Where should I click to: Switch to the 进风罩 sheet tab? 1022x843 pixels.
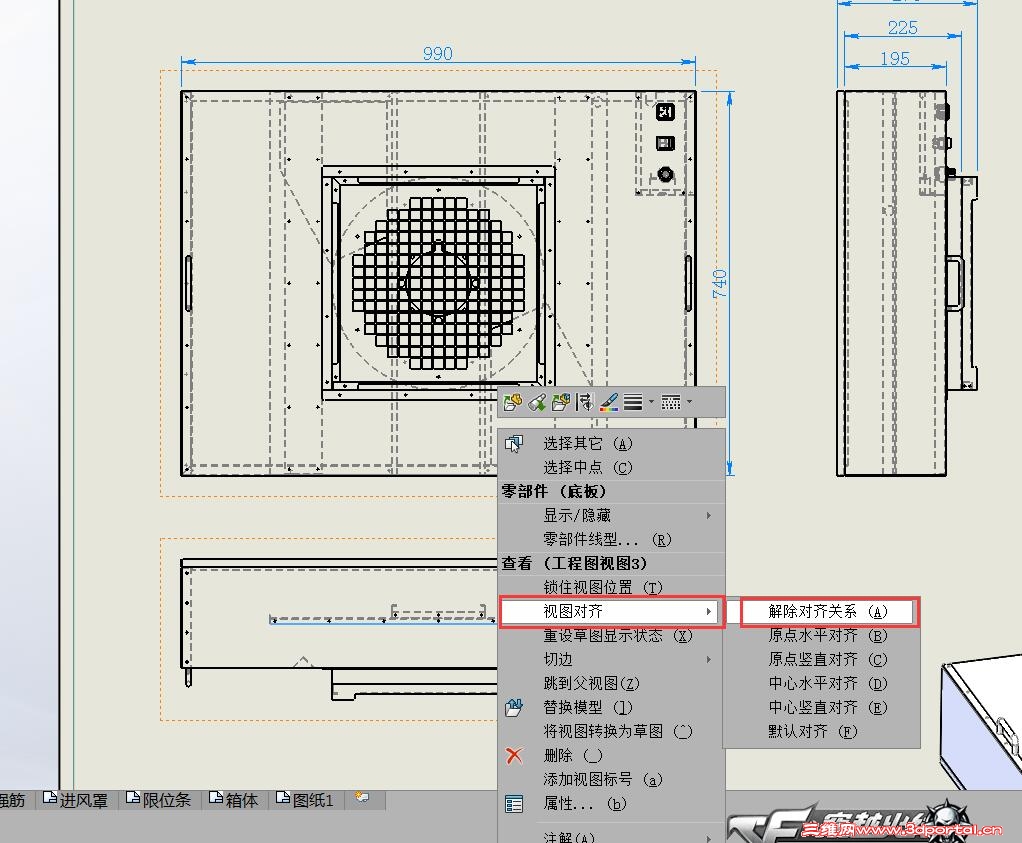[76, 799]
